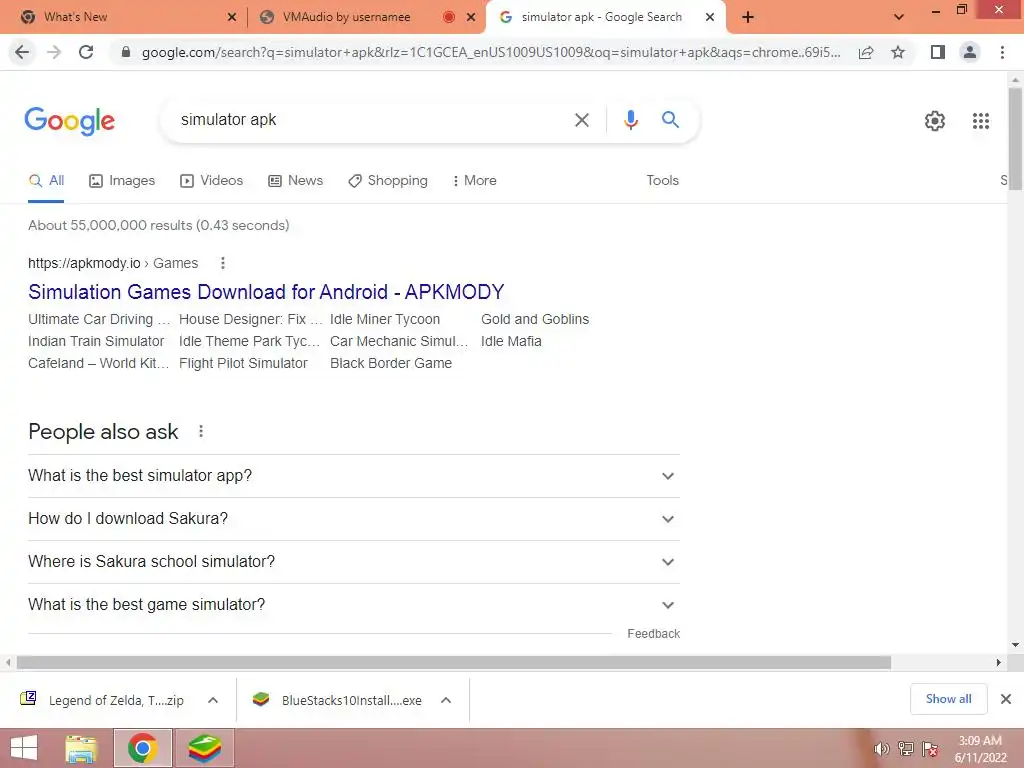Image resolution: width=1024 pixels, height=768 pixels.
Task: Switch to the Videos results tab
Action: click(x=212, y=181)
